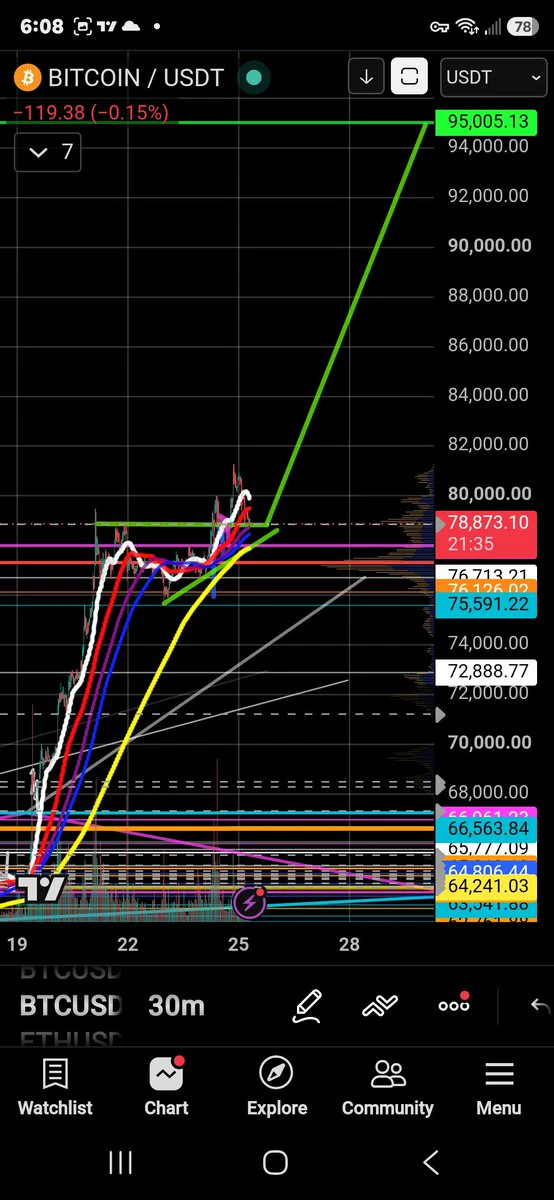
Task: Switch to the Community tab
Action: coord(388,1087)
